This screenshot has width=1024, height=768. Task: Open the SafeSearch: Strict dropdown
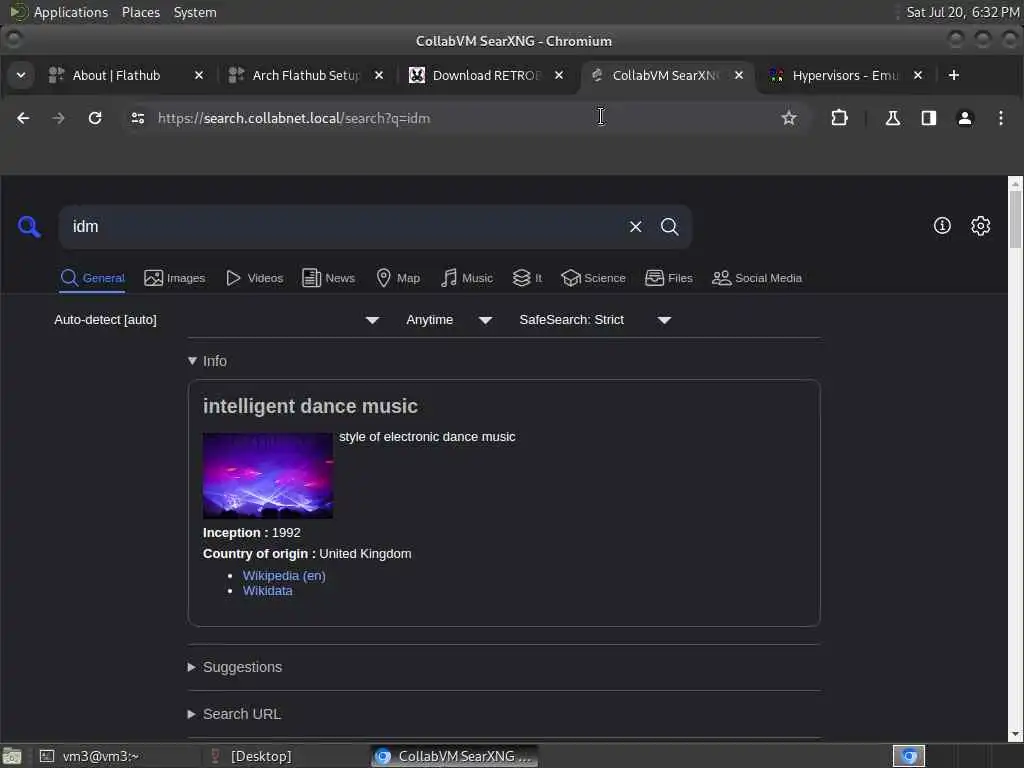(595, 320)
